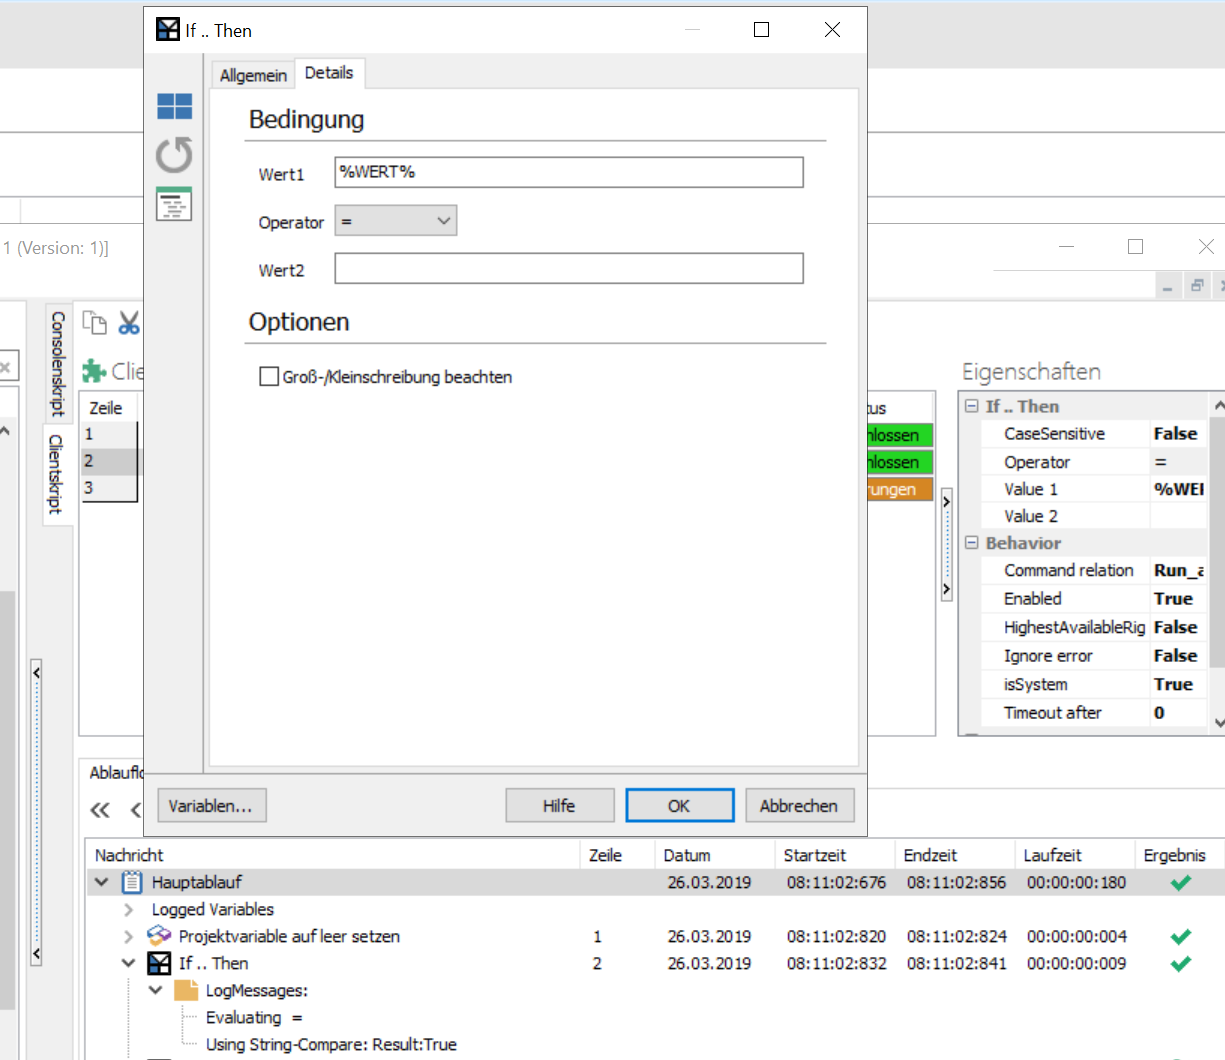Click the double-left rewind arrows icon
This screenshot has width=1225, height=1060.
coord(100,810)
